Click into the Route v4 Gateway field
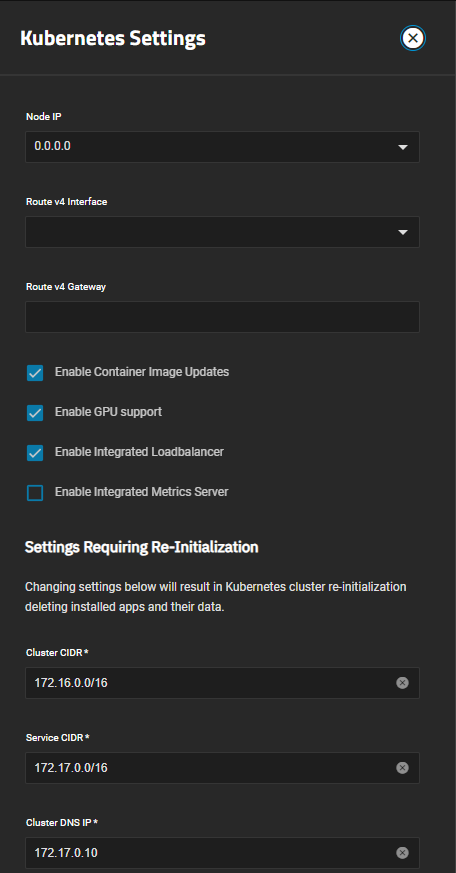Viewport: 456px width, 873px height. pos(222,317)
